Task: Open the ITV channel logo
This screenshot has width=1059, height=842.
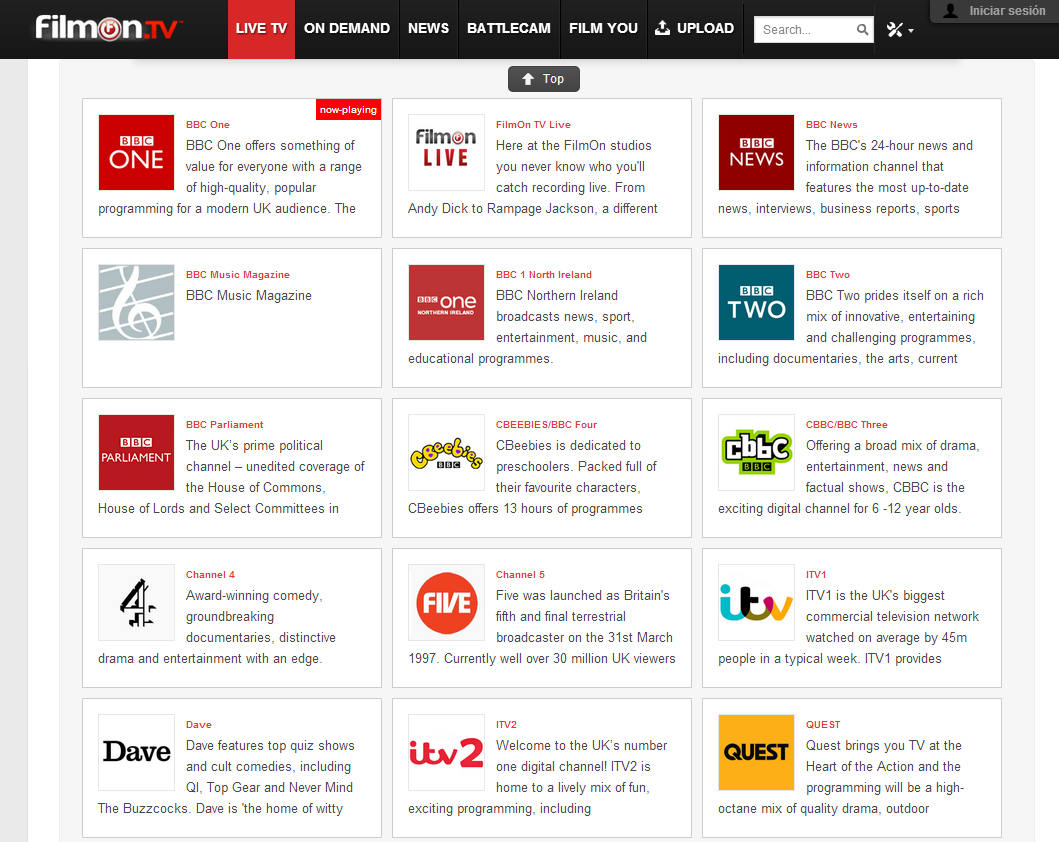Action: (756, 602)
